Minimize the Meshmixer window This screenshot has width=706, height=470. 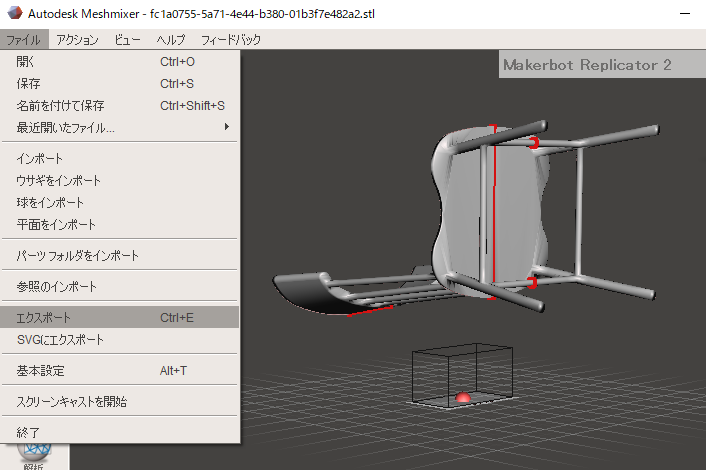[685, 14]
